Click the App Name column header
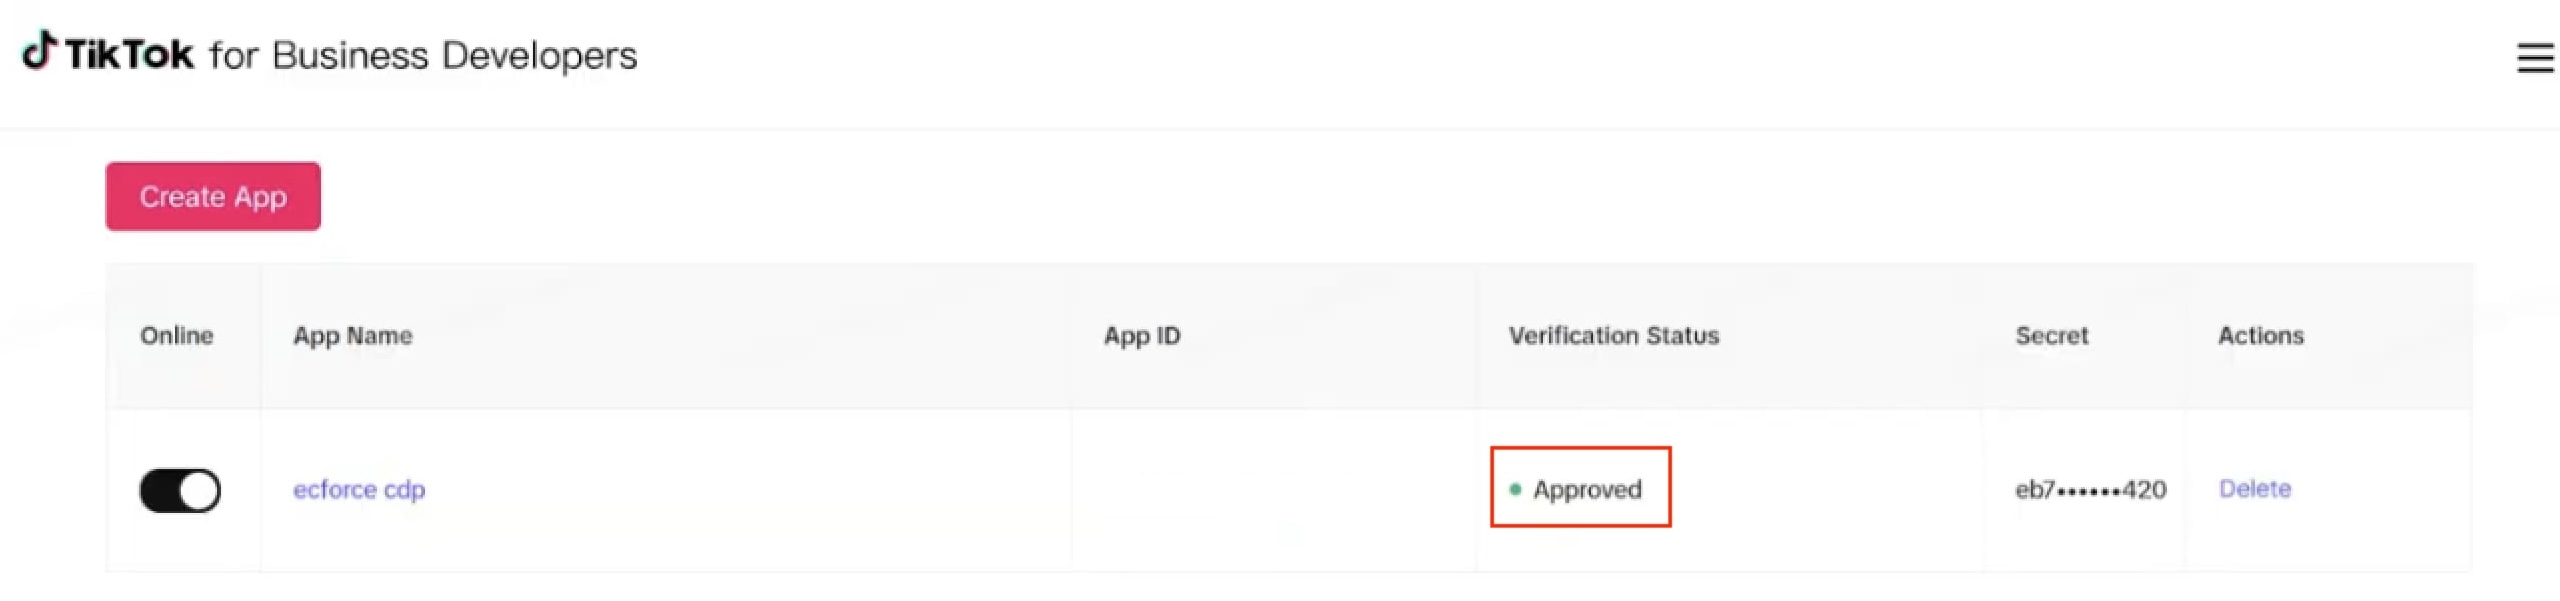 click(352, 336)
